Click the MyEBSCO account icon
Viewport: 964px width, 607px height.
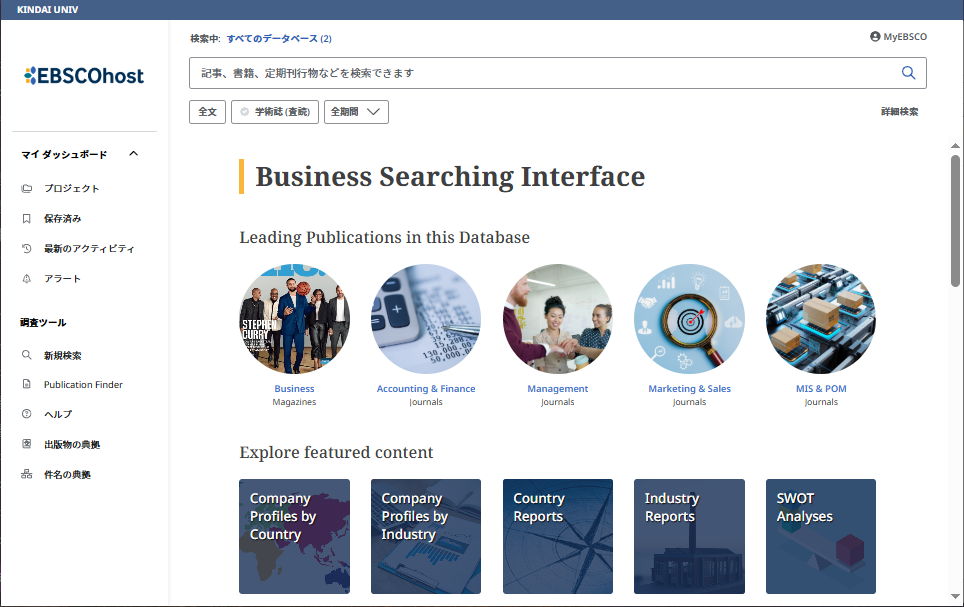[875, 36]
